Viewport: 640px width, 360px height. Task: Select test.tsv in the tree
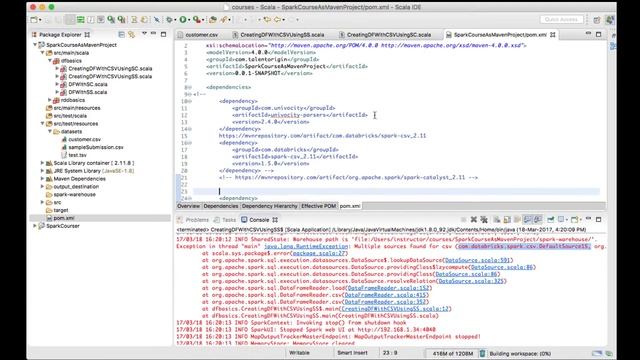[78, 155]
